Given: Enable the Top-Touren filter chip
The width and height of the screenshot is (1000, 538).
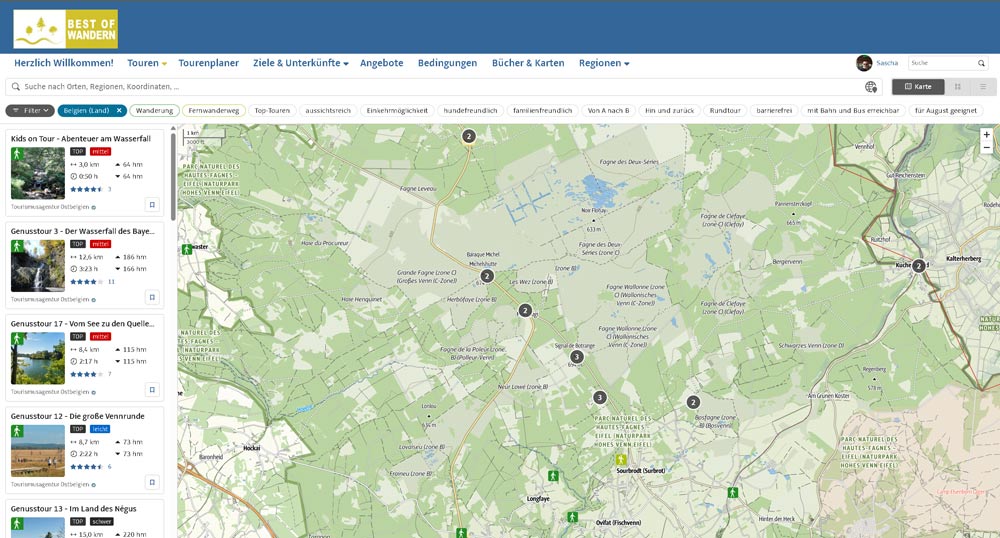Looking at the screenshot, I should click(x=272, y=110).
